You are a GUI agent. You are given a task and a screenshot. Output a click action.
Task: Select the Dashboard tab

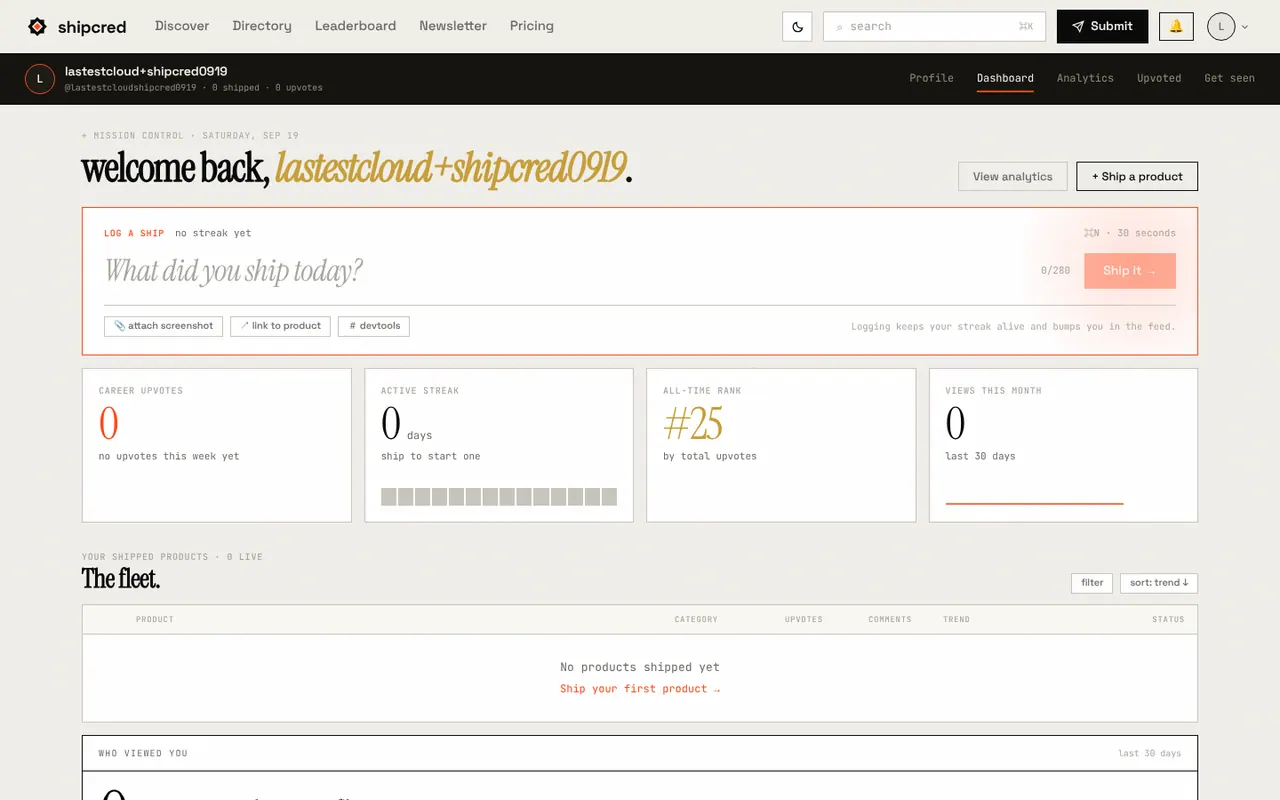click(1005, 78)
